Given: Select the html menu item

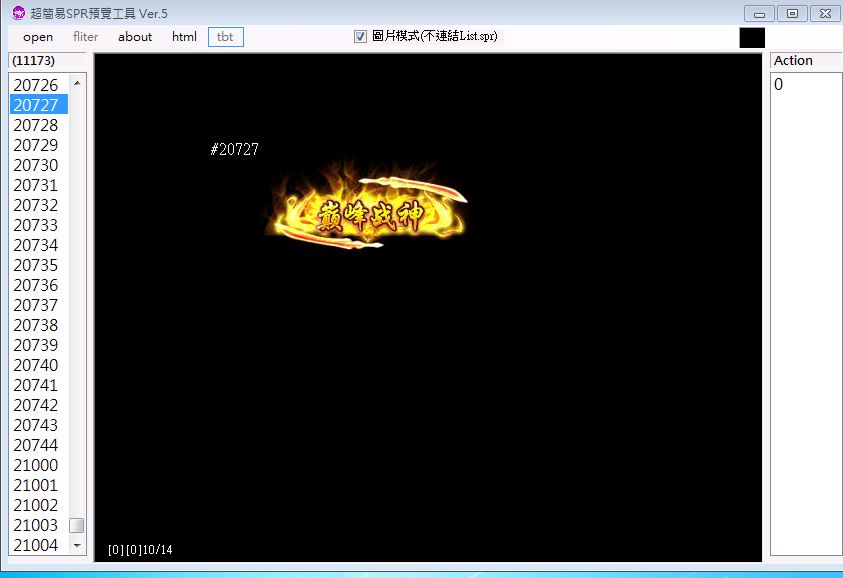Looking at the screenshot, I should click(184, 37).
